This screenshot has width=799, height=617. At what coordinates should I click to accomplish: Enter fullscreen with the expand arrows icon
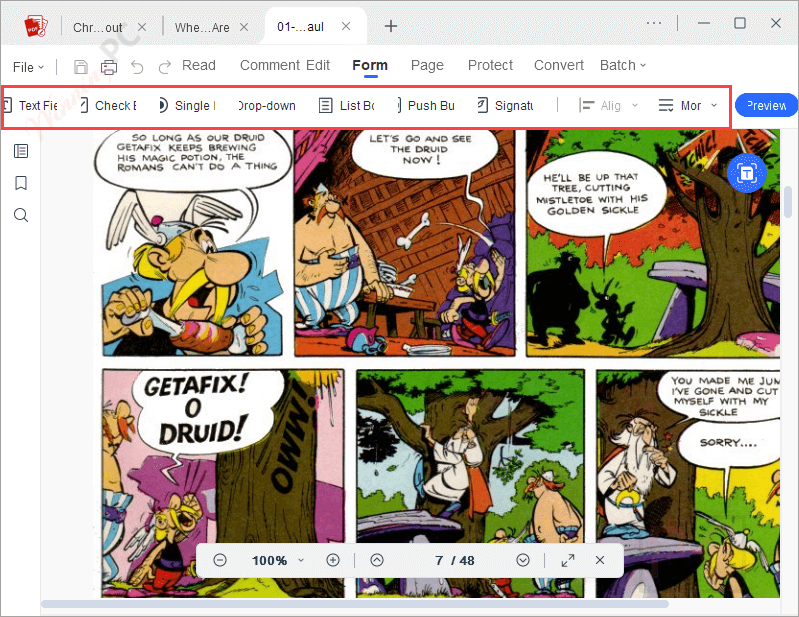coord(568,560)
